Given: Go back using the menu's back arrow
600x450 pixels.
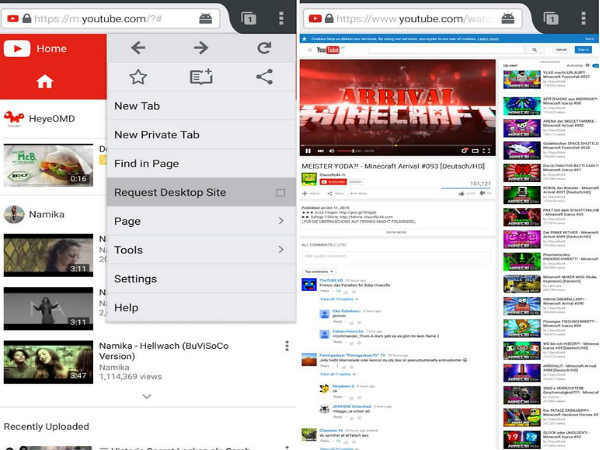Looking at the screenshot, I should 138,48.
